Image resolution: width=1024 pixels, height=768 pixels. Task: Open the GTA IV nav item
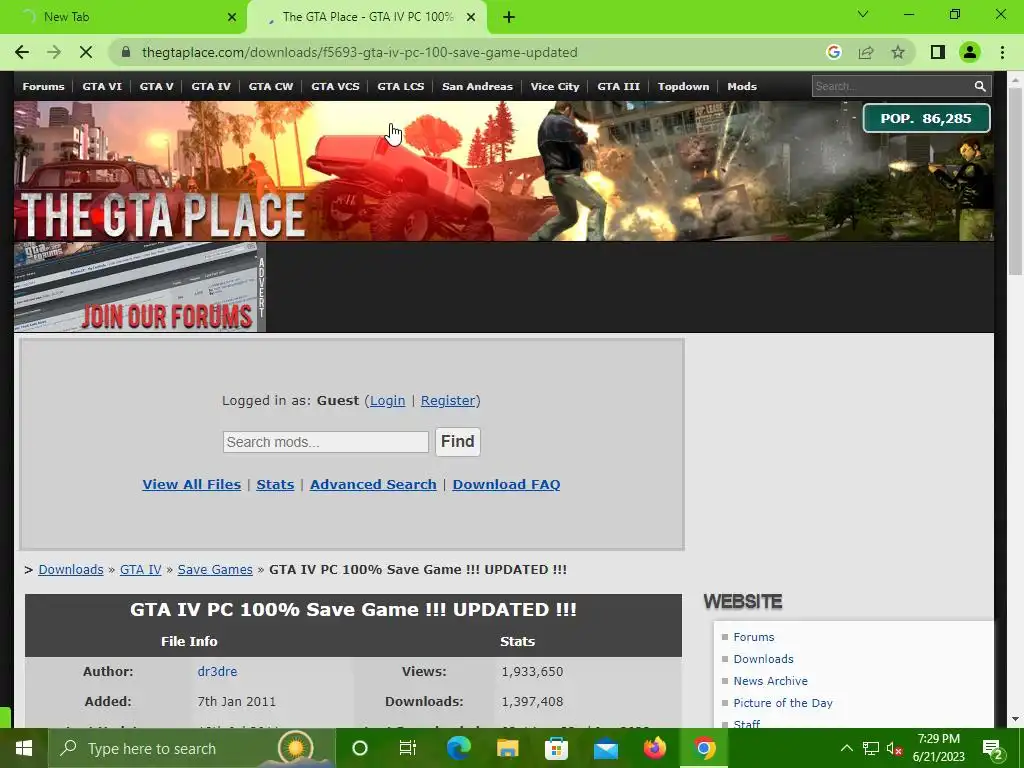coord(211,86)
